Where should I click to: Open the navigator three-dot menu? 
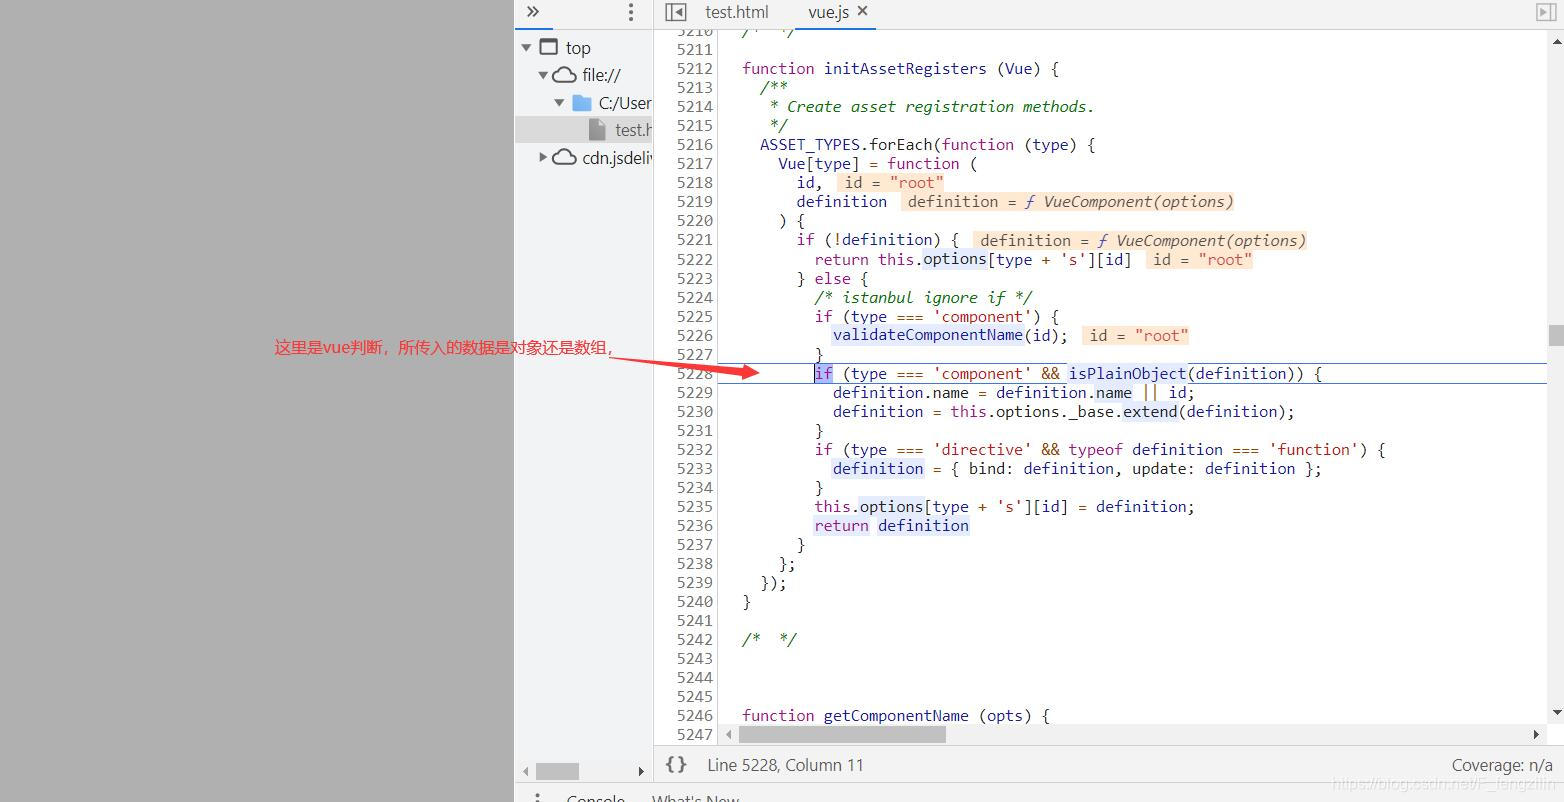(630, 12)
